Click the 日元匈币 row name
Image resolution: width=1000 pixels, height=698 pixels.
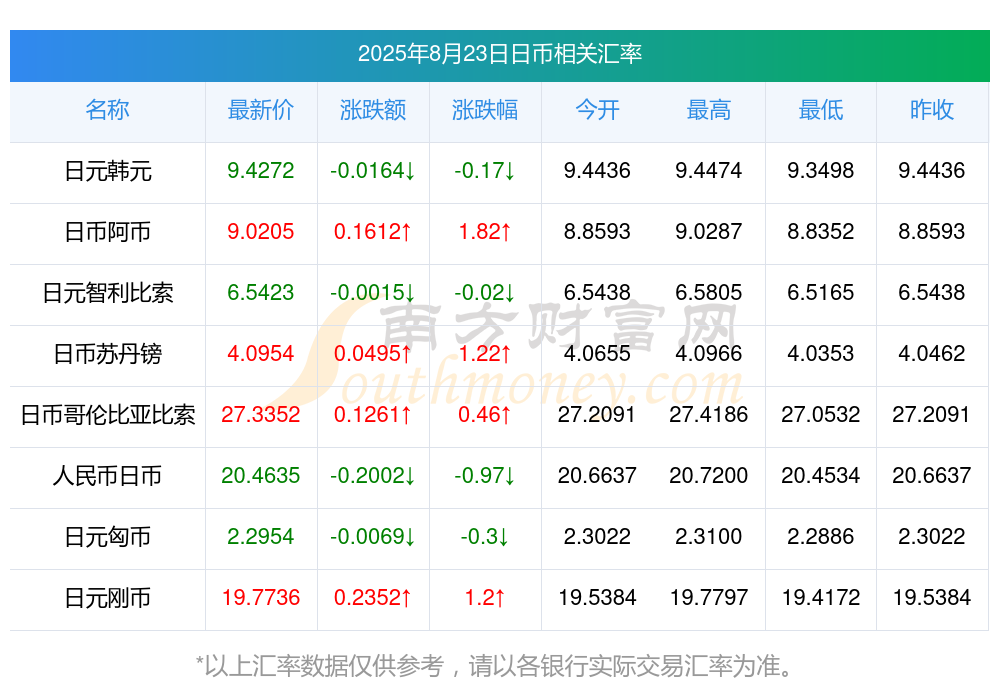(x=108, y=537)
